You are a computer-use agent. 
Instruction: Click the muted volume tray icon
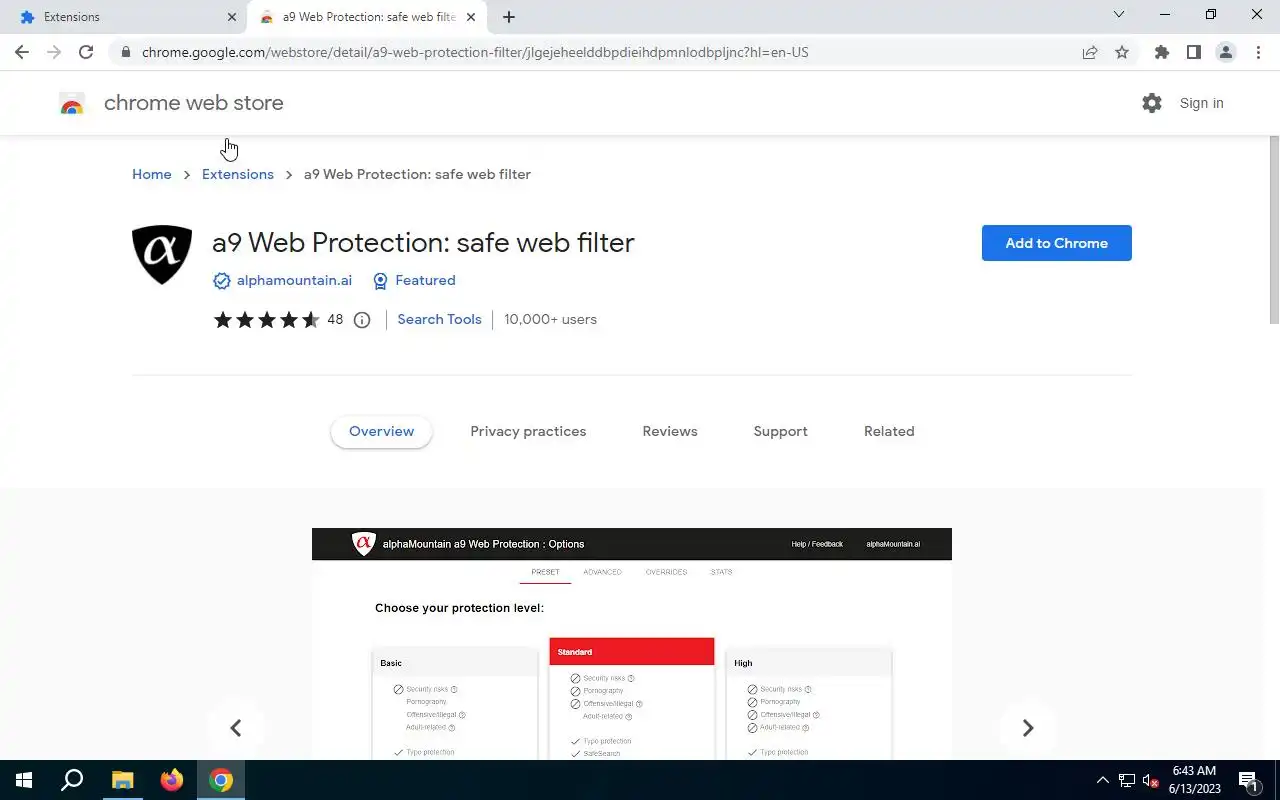[x=1150, y=780]
